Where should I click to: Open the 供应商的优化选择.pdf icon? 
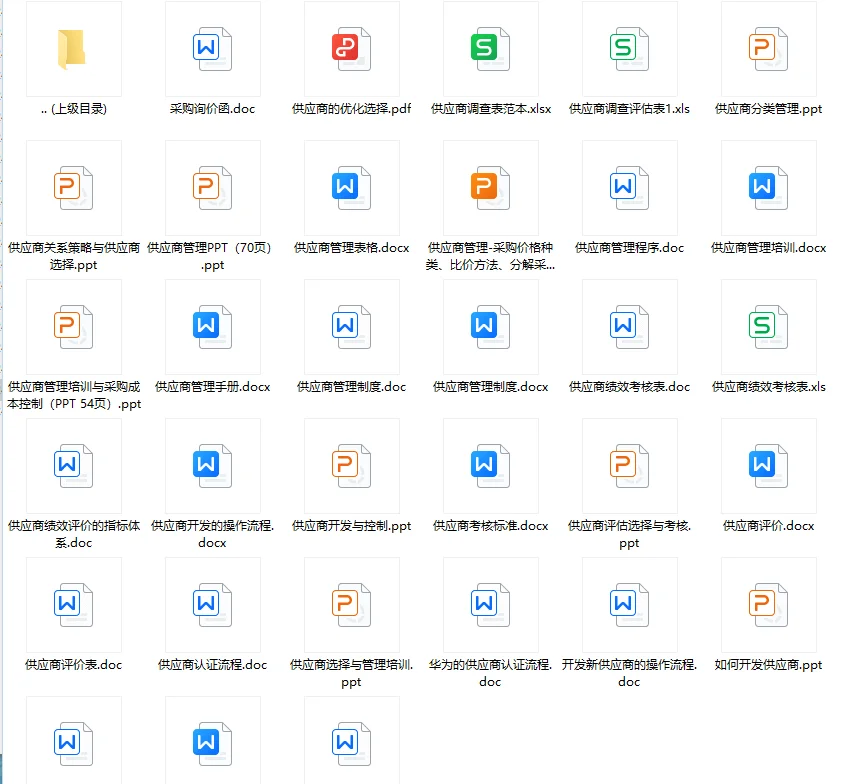coord(352,49)
